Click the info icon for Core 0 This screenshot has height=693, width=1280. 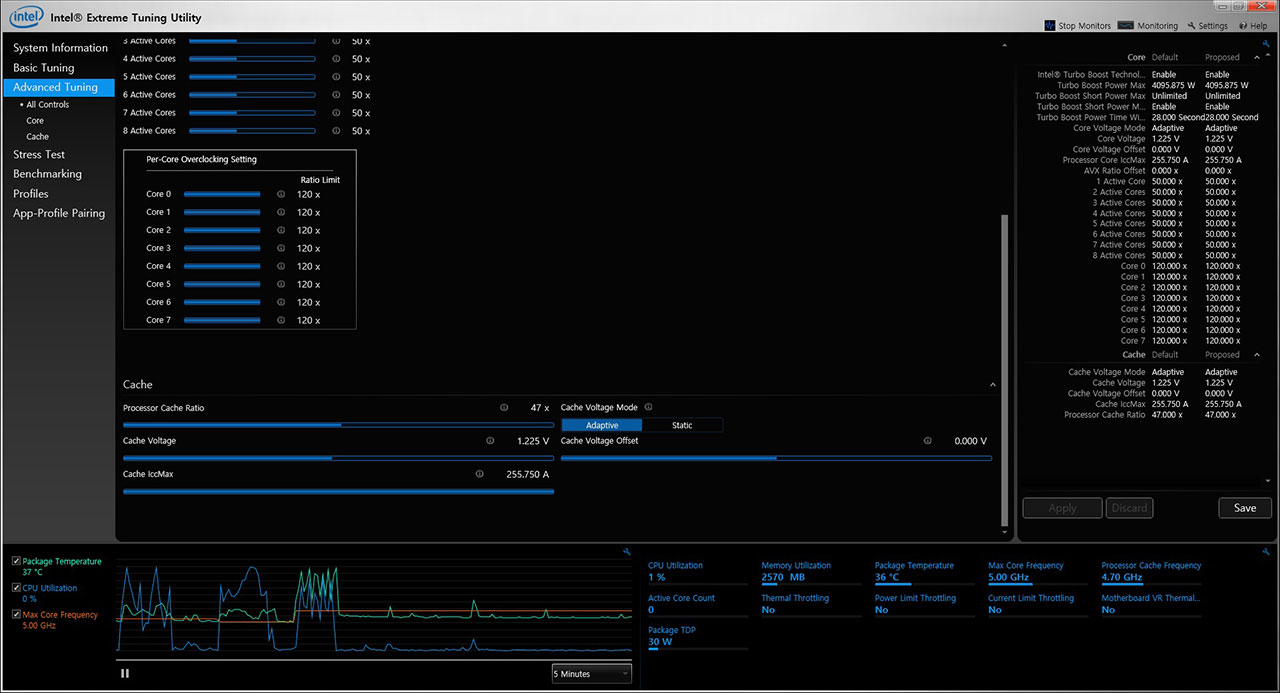[281, 195]
